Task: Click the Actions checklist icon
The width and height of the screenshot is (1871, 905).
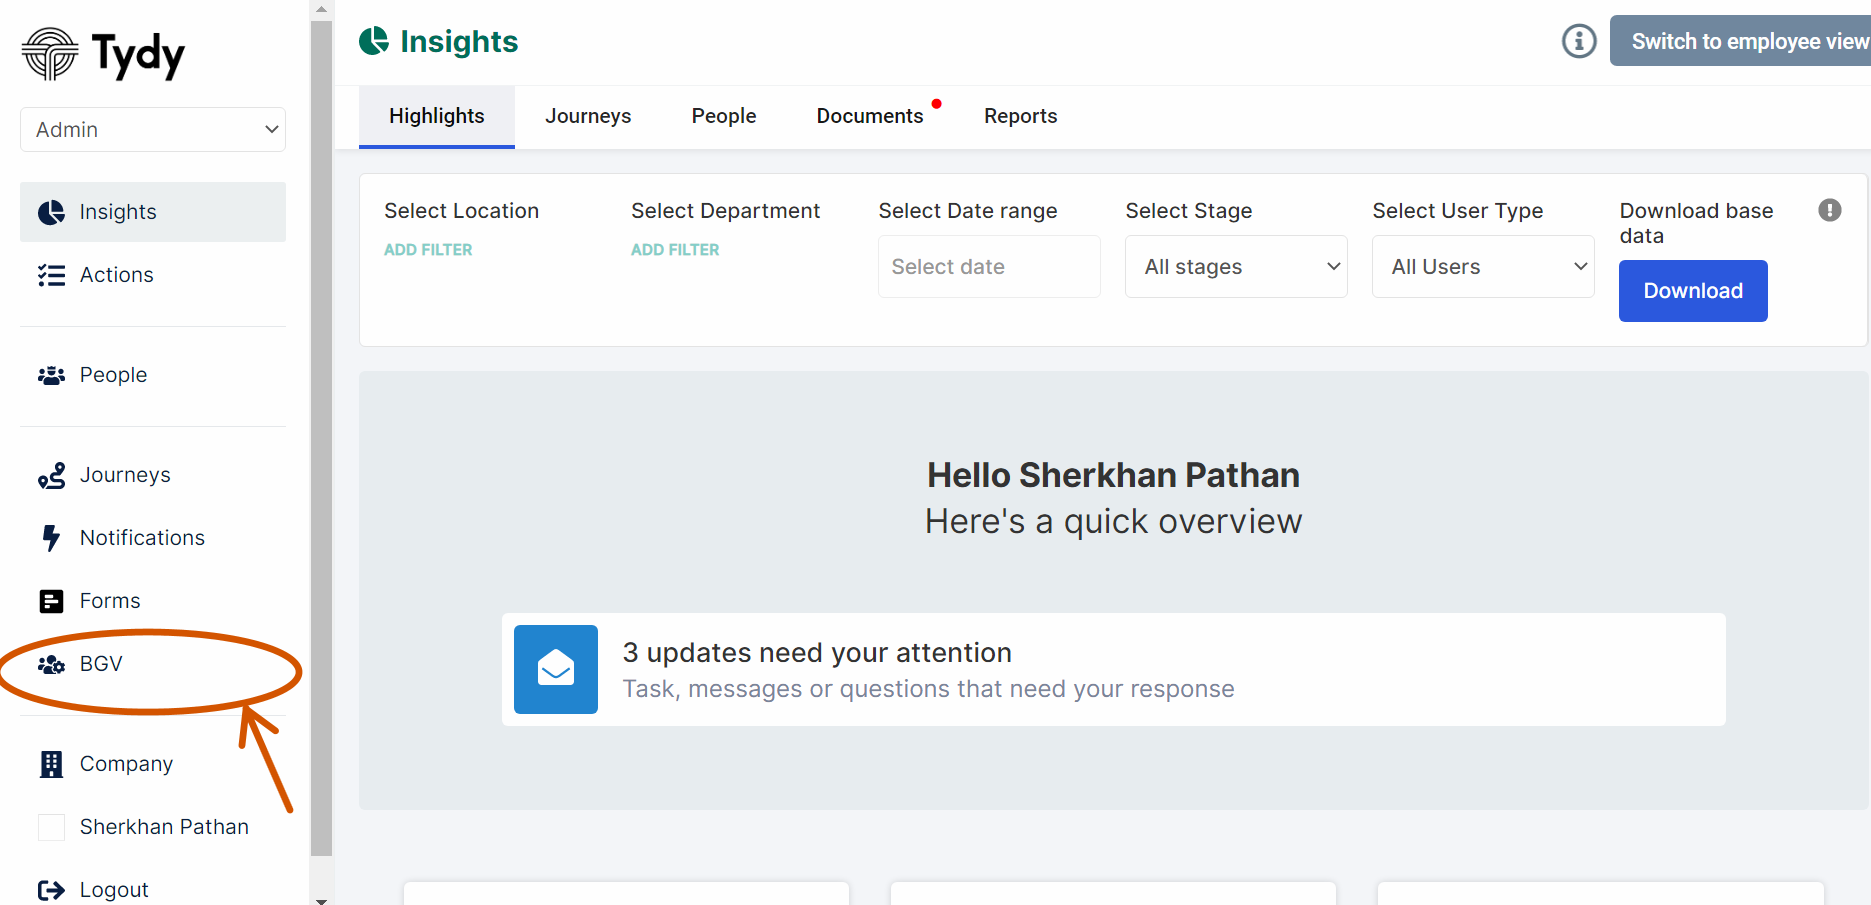Action: coord(51,275)
